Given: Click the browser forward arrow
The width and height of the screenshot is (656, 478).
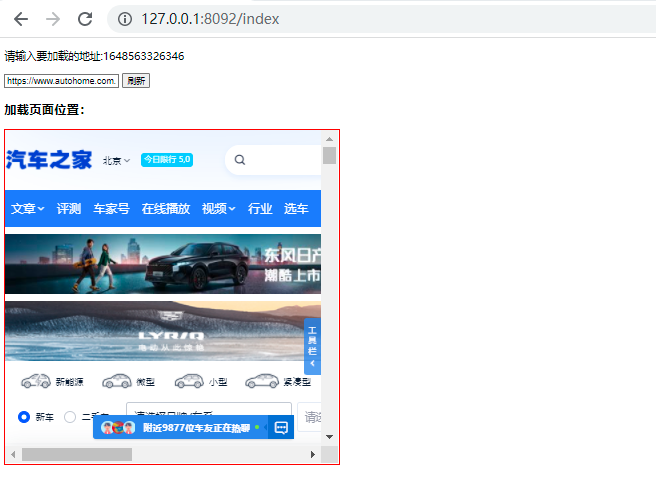Looking at the screenshot, I should 53,19.
